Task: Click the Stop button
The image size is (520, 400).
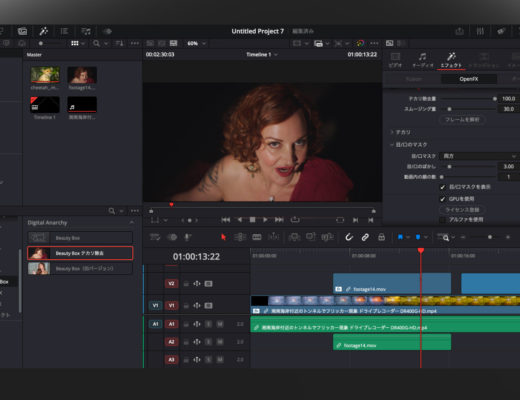Action: (x=252, y=220)
